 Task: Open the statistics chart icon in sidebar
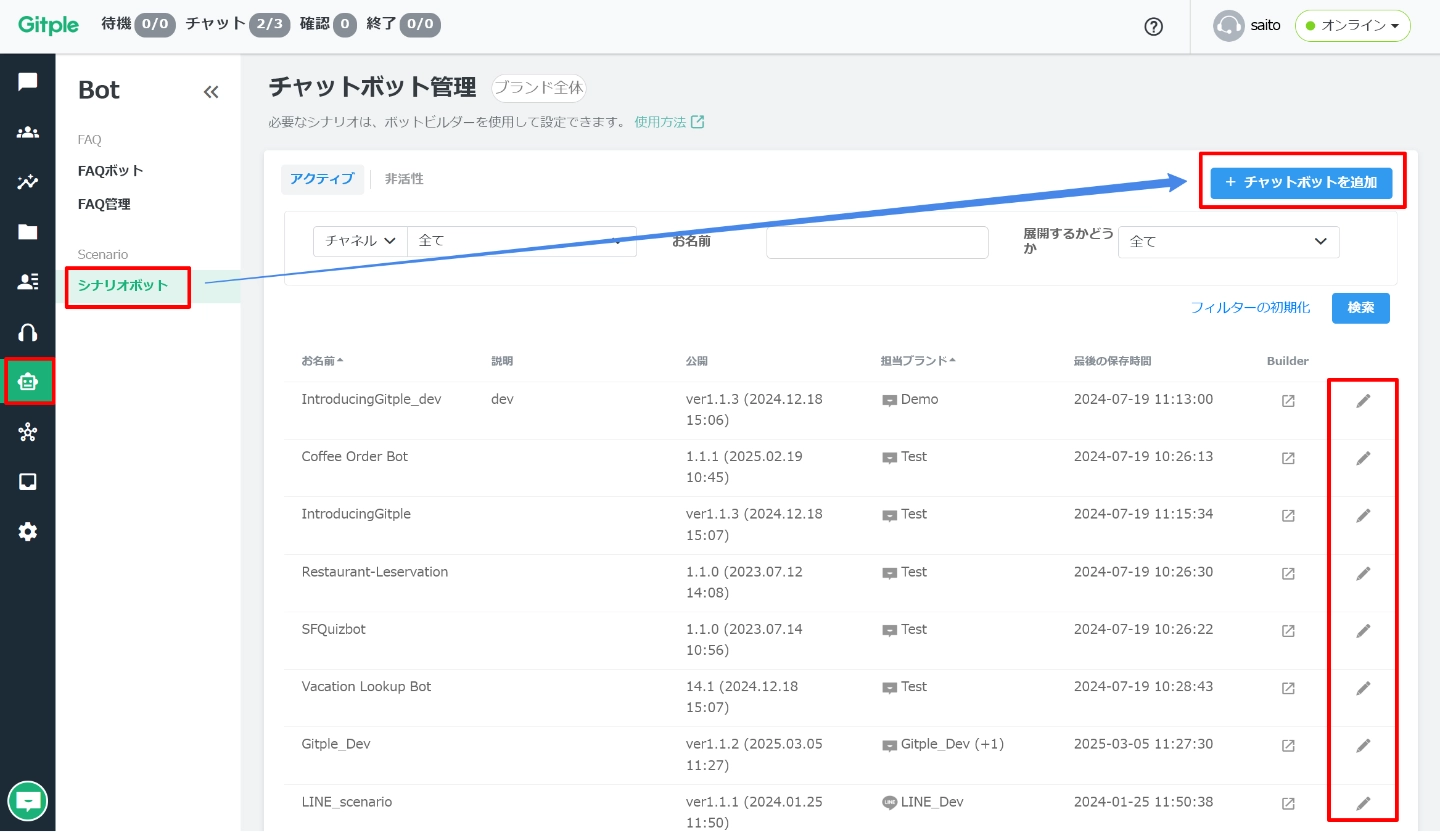(x=28, y=182)
